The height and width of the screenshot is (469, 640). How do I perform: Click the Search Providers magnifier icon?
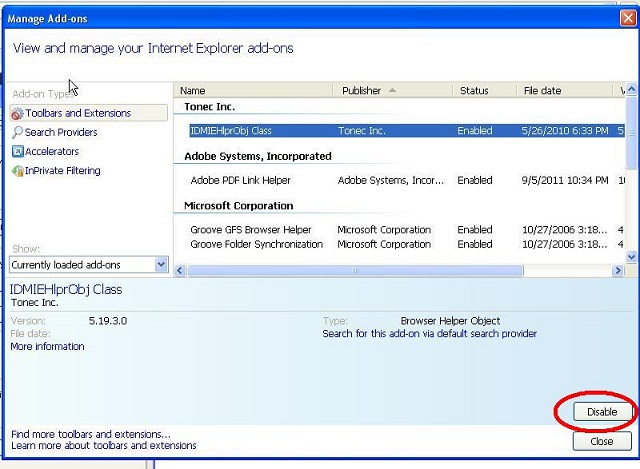17,133
